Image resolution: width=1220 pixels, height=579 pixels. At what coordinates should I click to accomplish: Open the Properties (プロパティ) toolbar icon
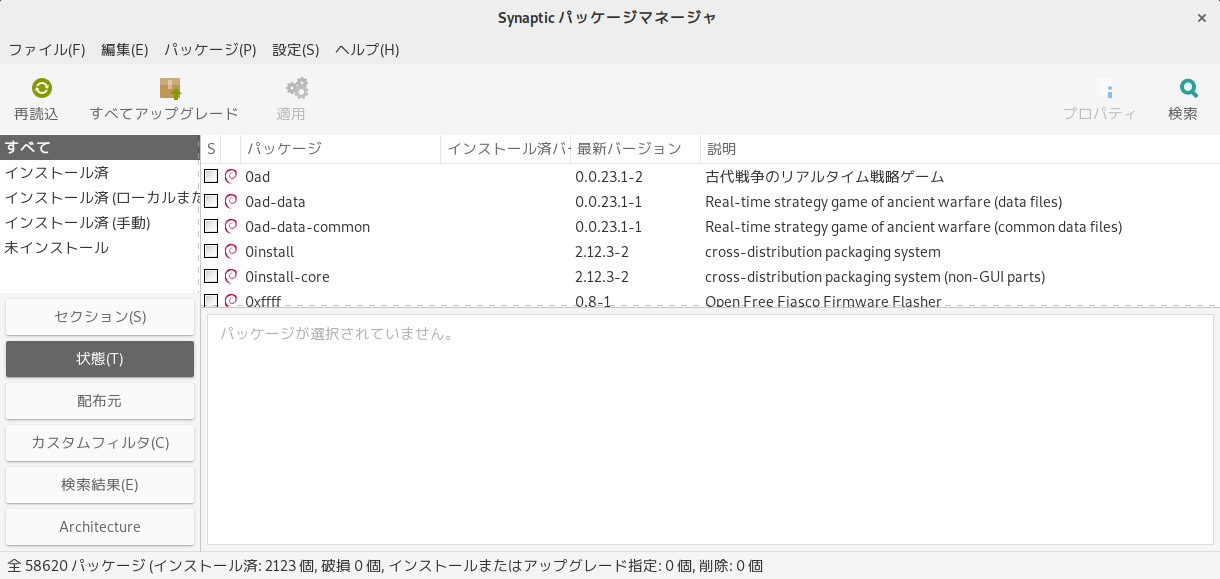tap(1105, 88)
